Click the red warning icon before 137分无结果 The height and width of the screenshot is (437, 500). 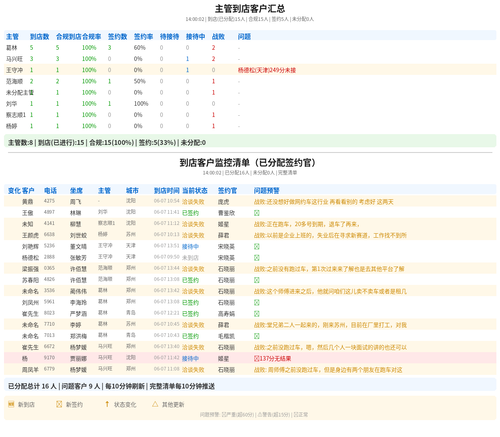tap(257, 359)
